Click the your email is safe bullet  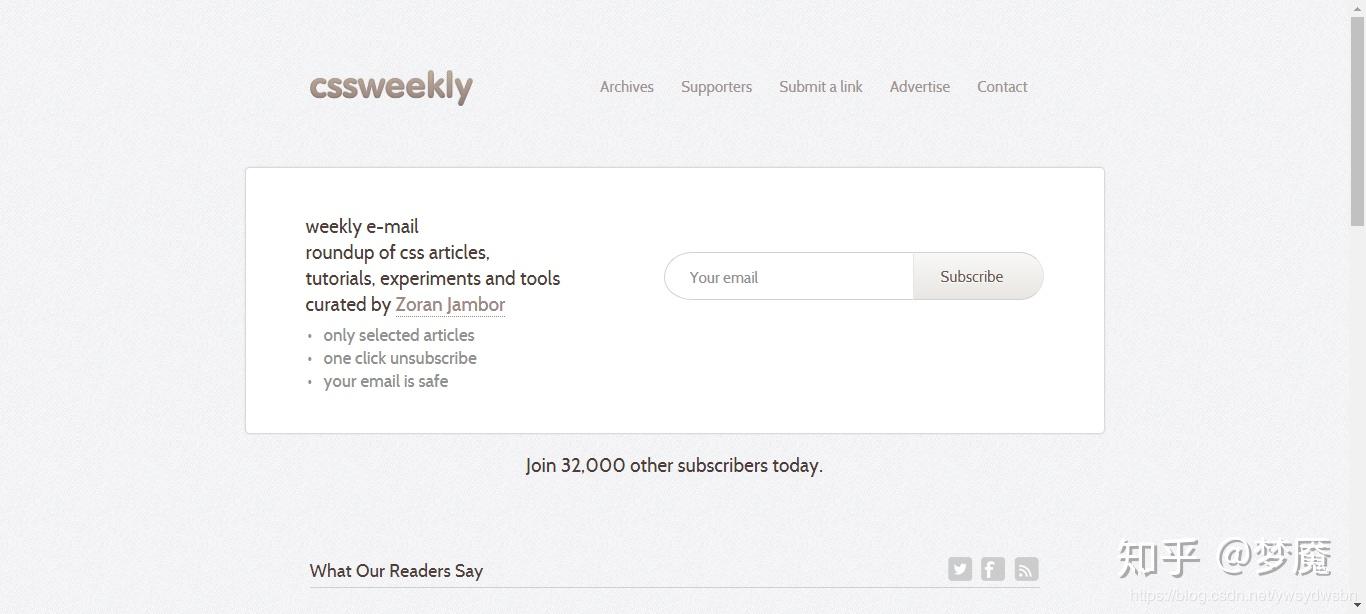385,381
